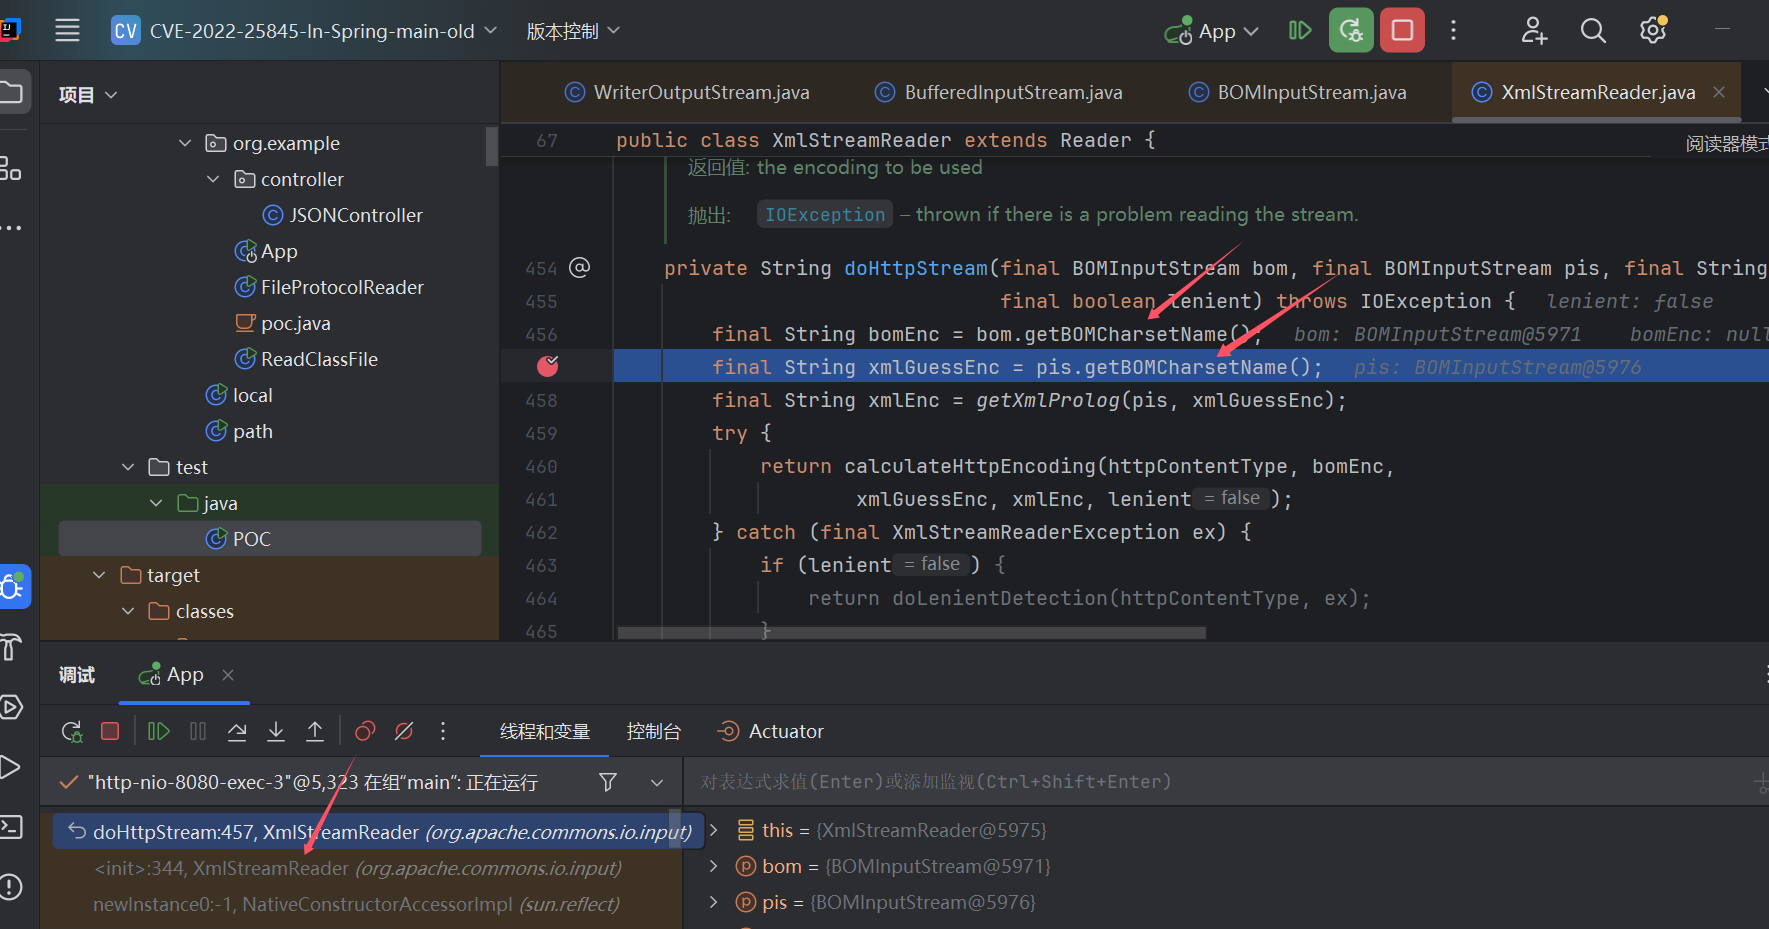Select POC class in tree
The height and width of the screenshot is (929, 1769).
pyautogui.click(x=238, y=539)
